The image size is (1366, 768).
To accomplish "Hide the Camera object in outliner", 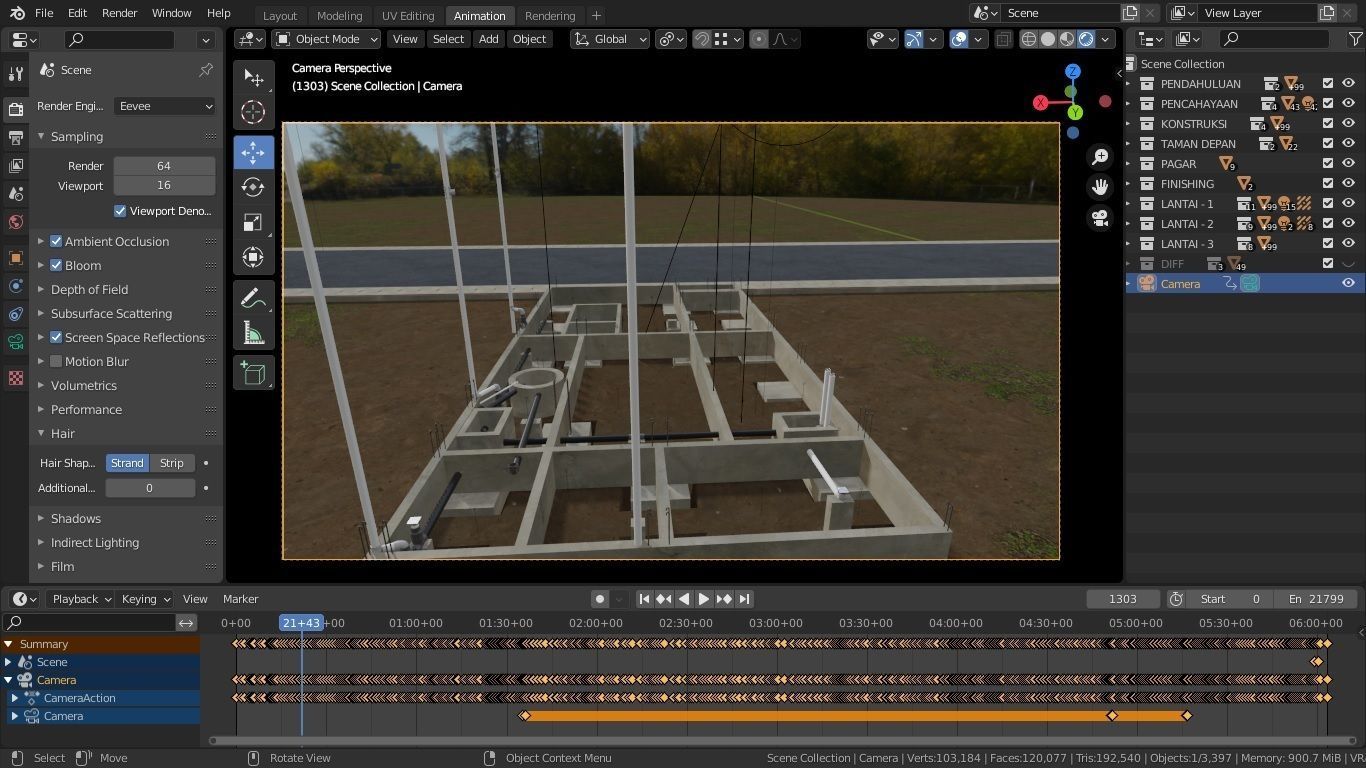I will coord(1348,284).
